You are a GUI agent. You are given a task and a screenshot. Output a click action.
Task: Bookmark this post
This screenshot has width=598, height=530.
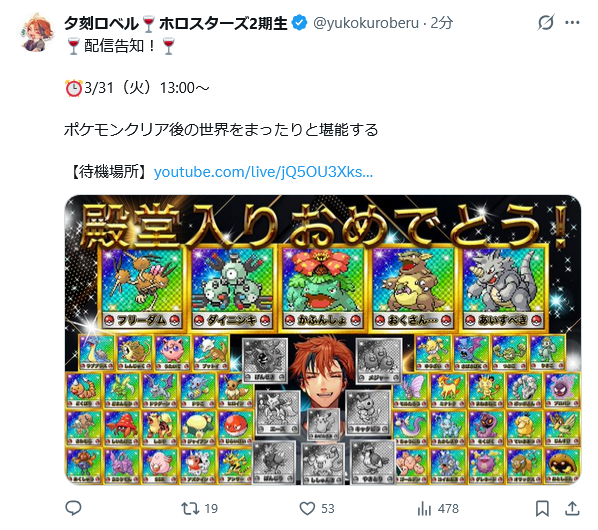[x=542, y=508]
